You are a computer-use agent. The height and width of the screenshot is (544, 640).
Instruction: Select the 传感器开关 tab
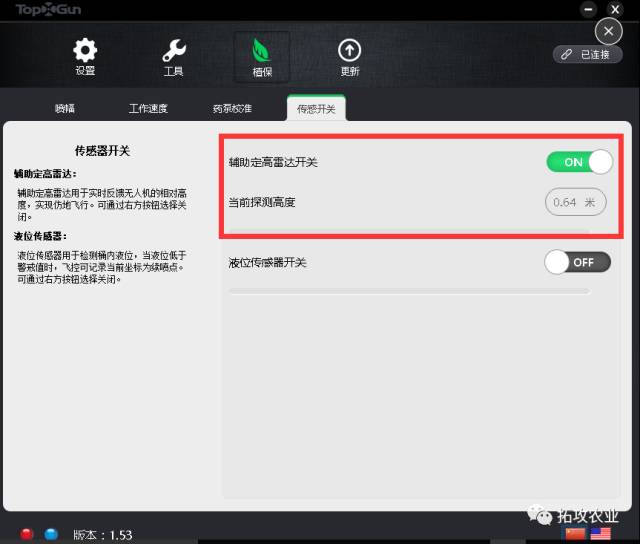316,108
